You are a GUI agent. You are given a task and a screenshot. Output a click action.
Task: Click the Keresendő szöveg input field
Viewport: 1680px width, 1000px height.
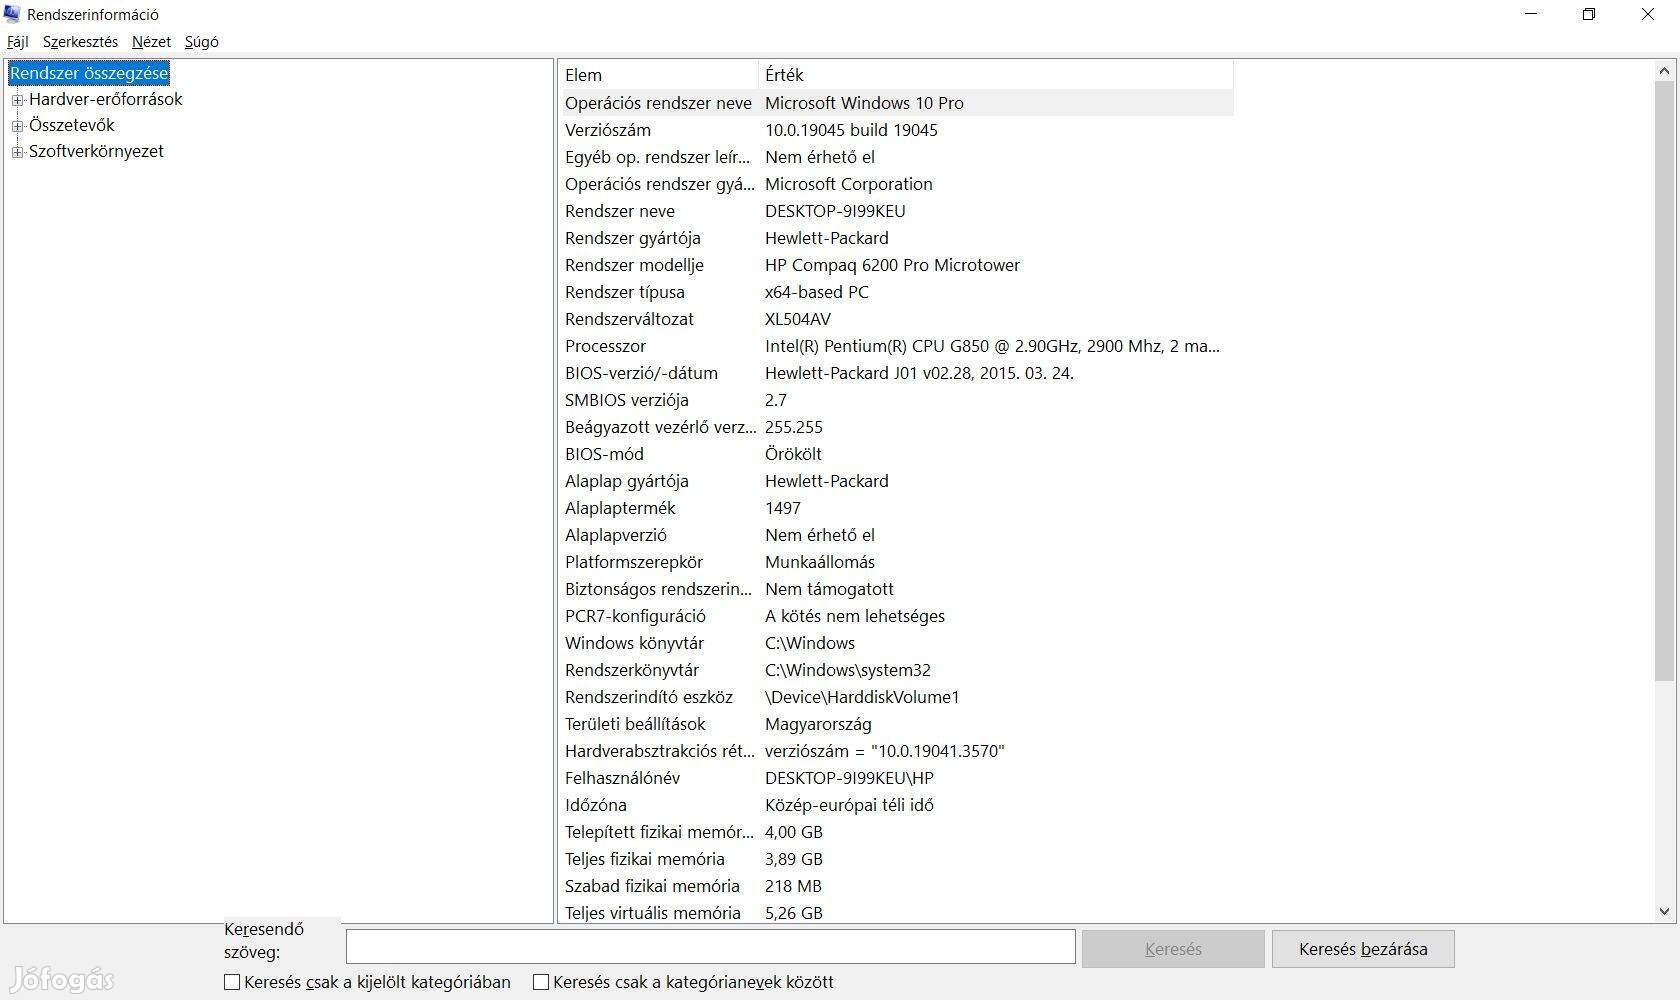(x=710, y=946)
